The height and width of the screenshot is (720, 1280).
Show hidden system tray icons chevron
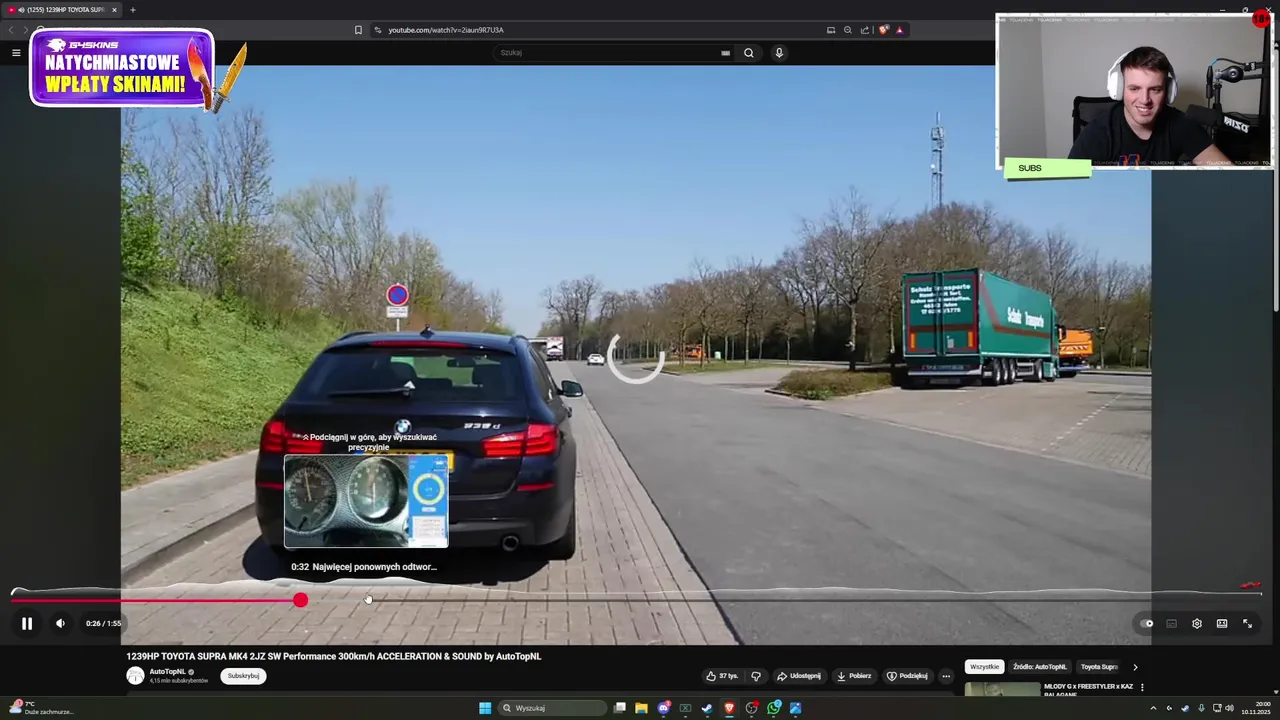tap(1153, 708)
